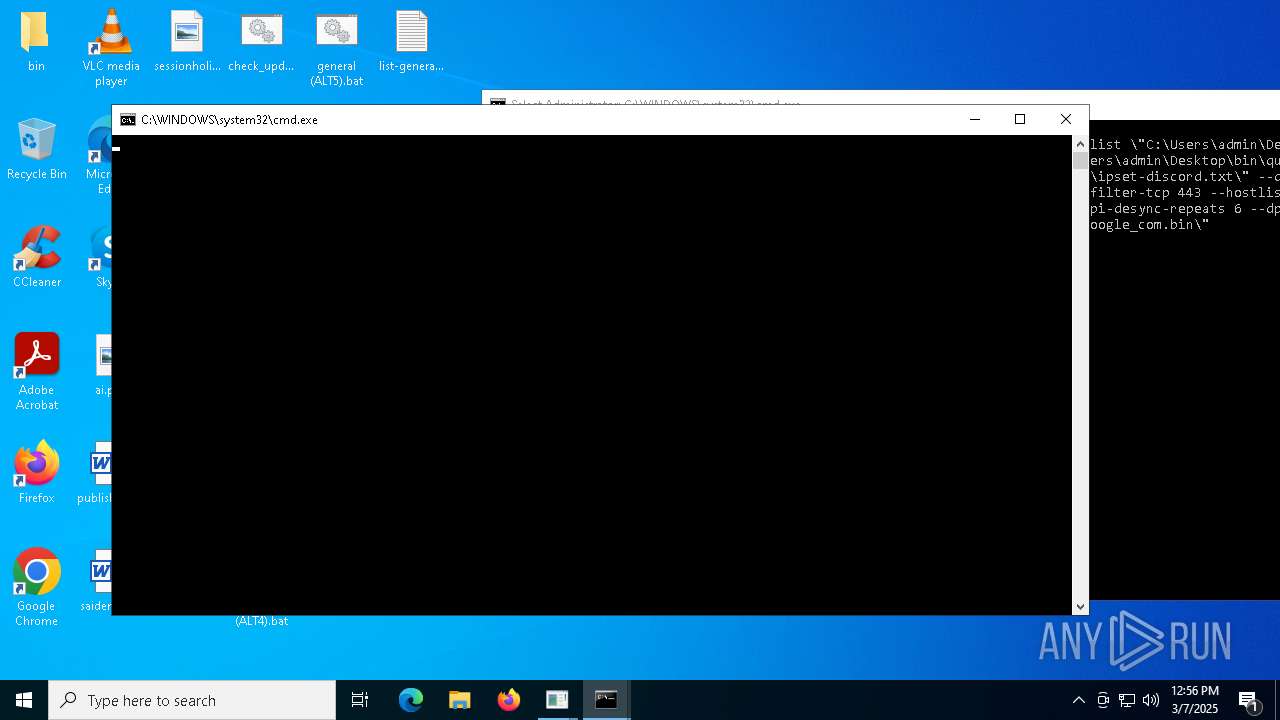The image size is (1280, 720).
Task: Click the meet now tray icon
Action: pos(1103,700)
